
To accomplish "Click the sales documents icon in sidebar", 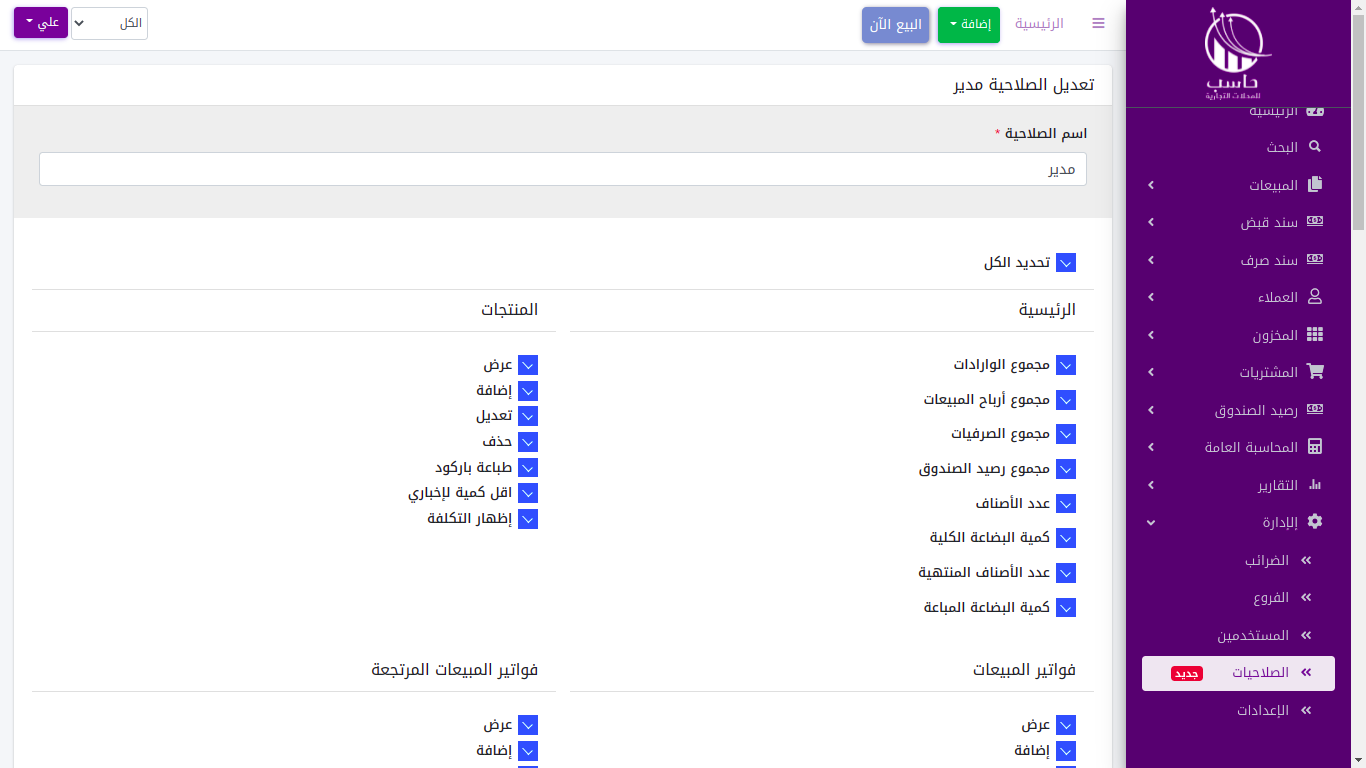I will coord(1315,185).
